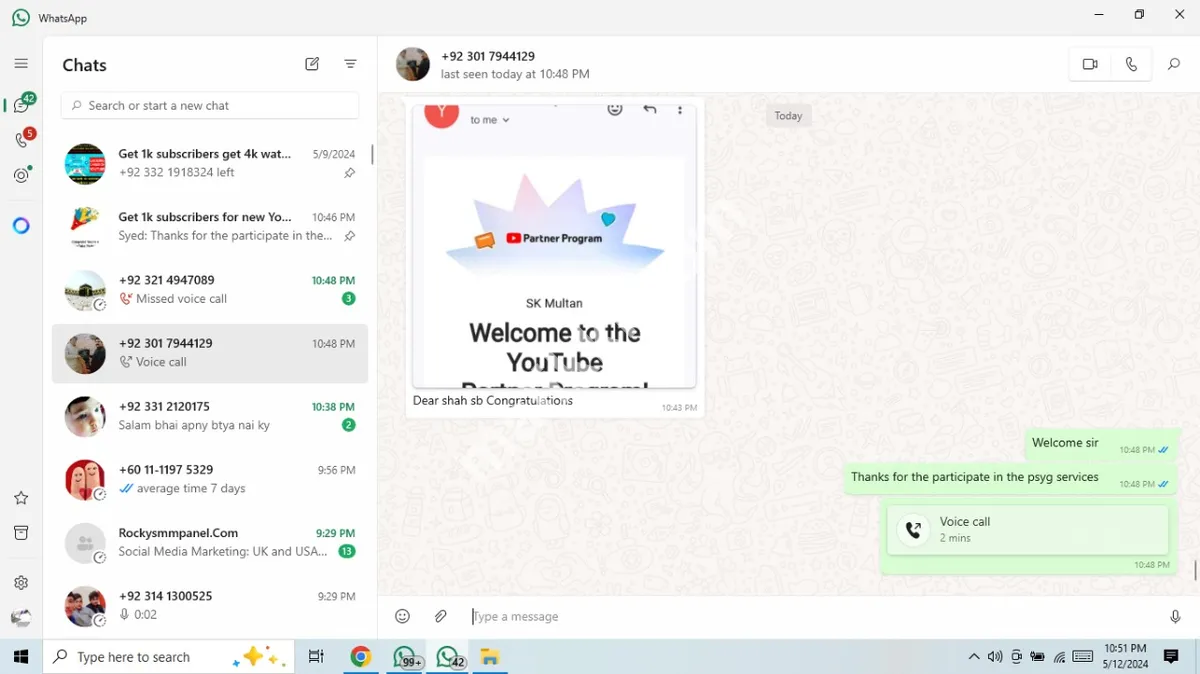Start a video call with the contact

1089,64
